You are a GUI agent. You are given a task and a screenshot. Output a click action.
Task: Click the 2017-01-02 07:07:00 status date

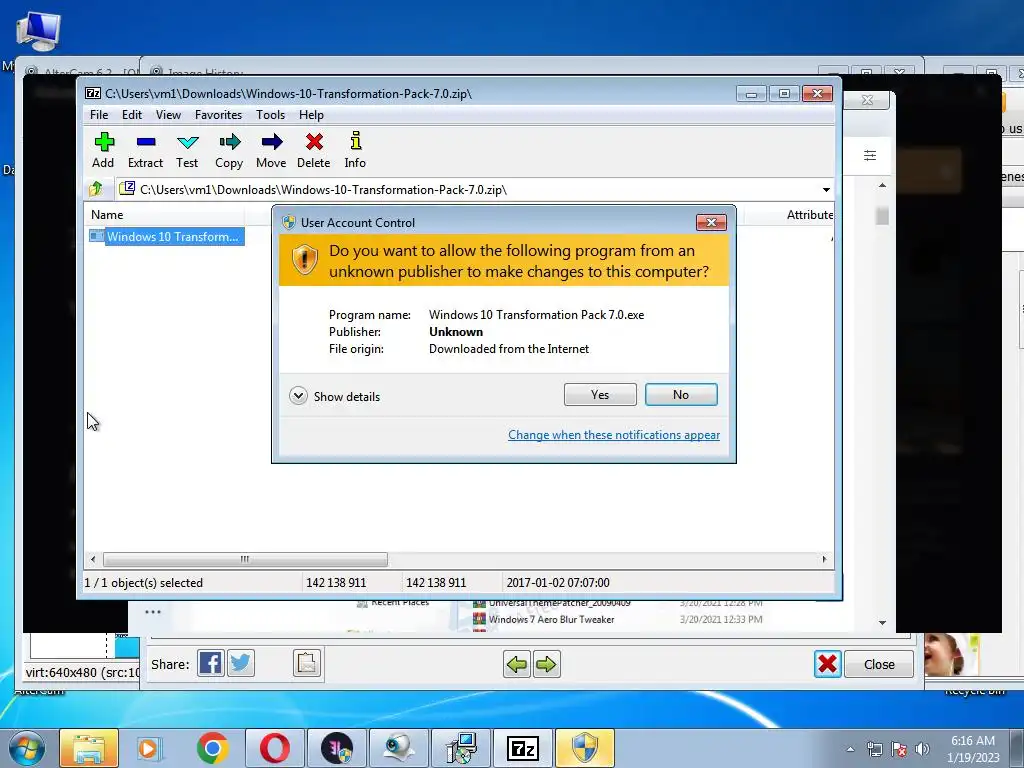(558, 583)
